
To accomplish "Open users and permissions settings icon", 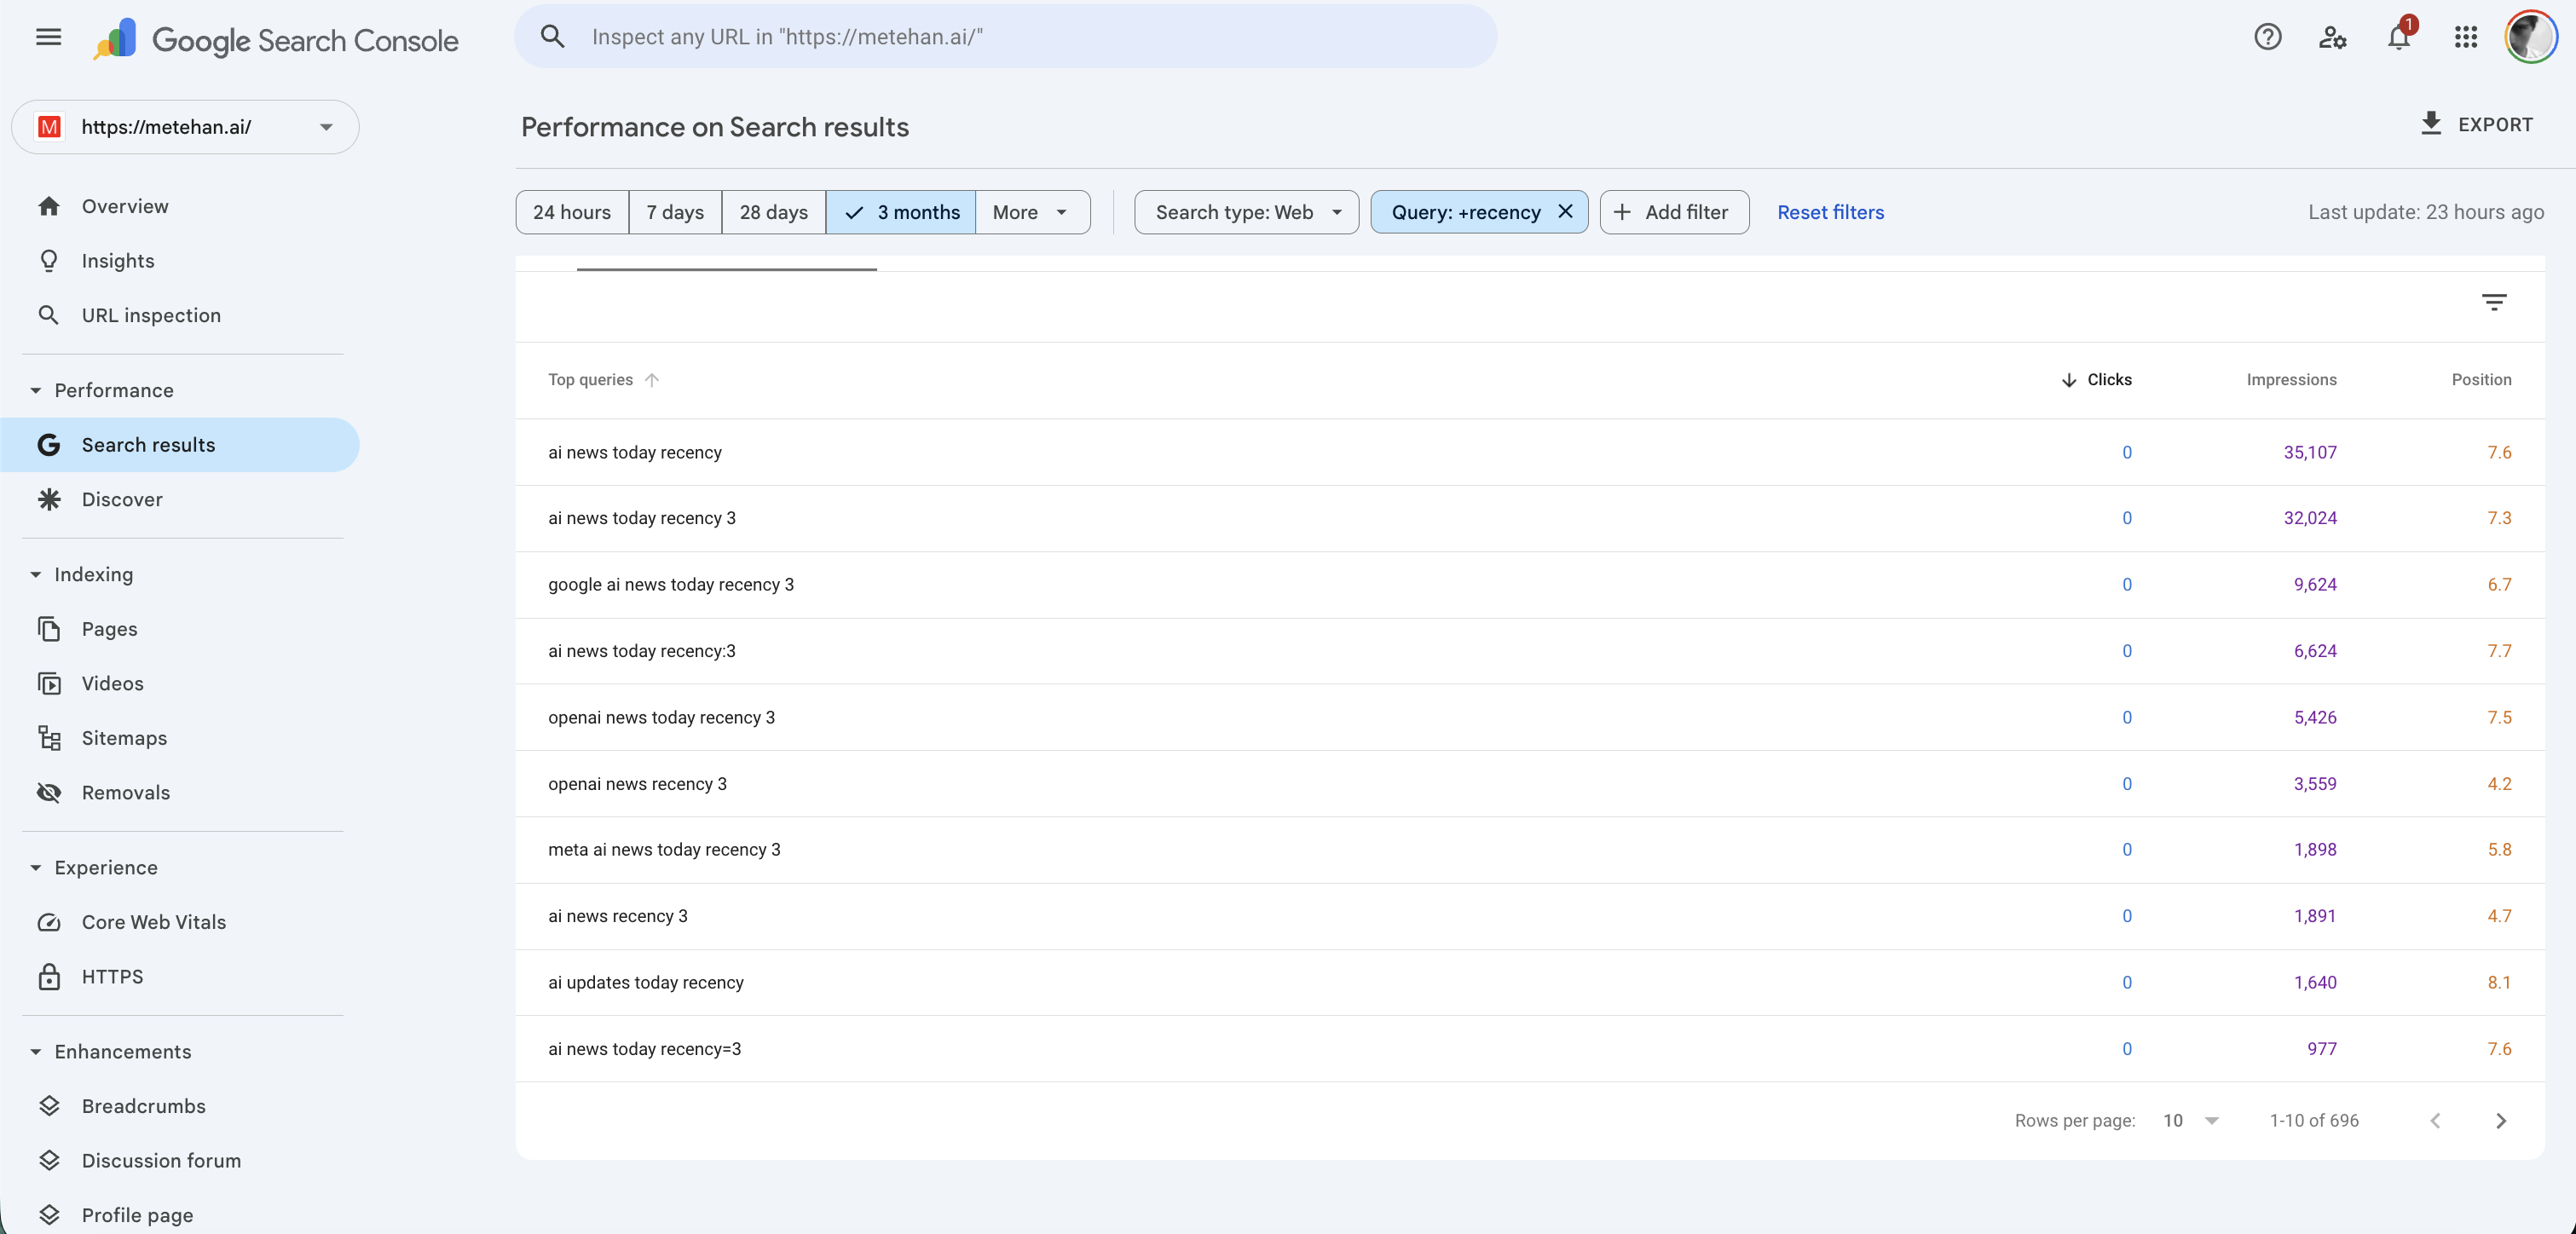I will pos(2332,37).
